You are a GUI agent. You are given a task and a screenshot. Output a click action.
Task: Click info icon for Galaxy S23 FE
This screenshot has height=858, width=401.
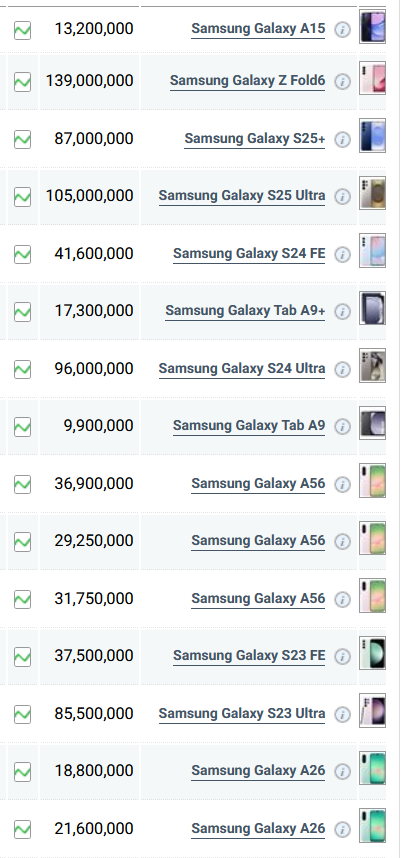[x=342, y=656]
